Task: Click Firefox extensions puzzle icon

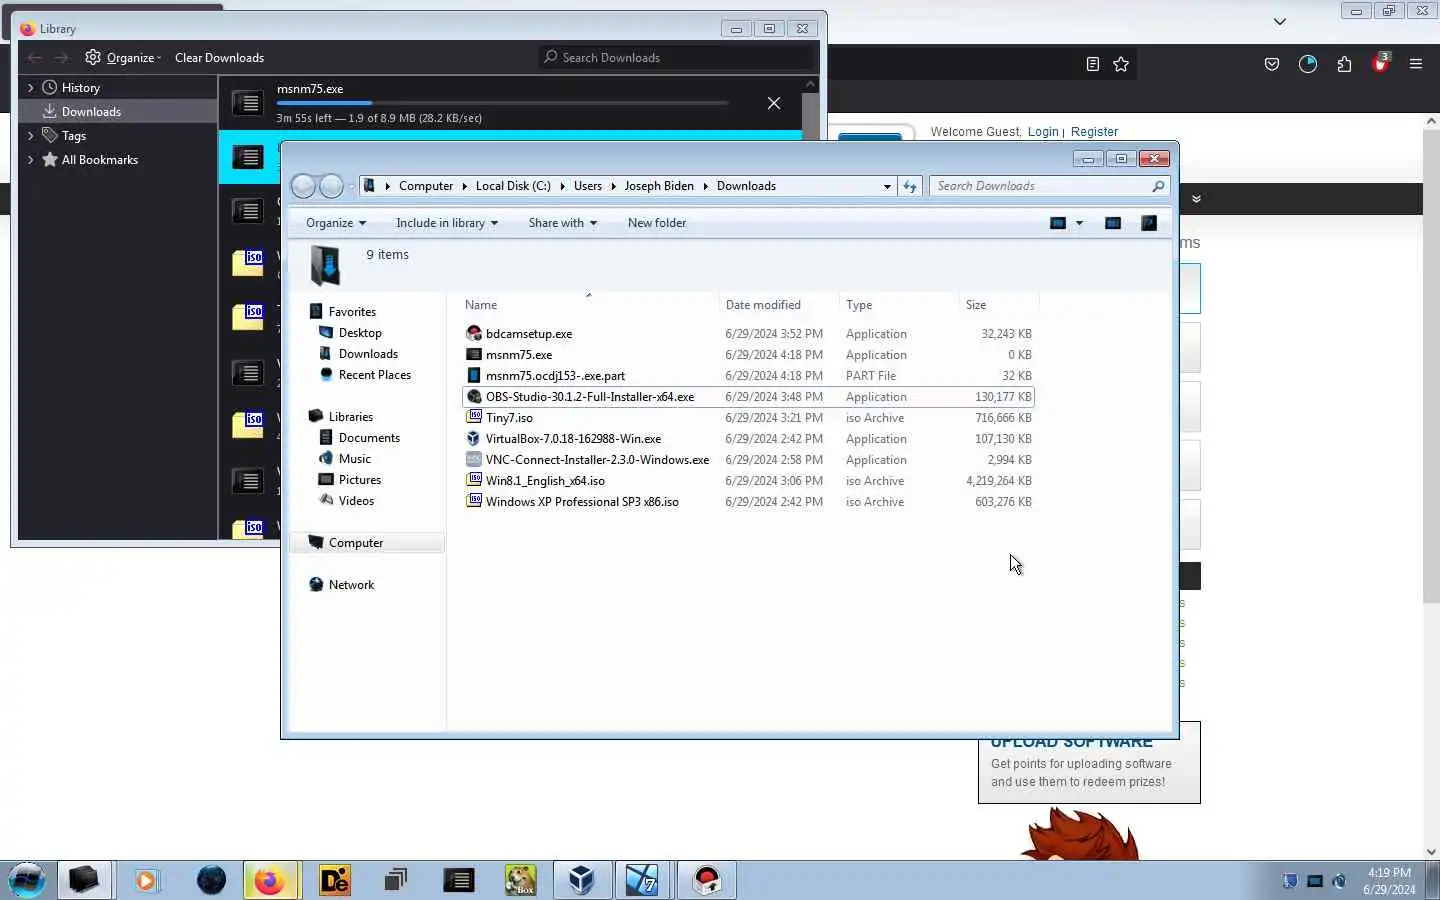Action: click(1344, 64)
